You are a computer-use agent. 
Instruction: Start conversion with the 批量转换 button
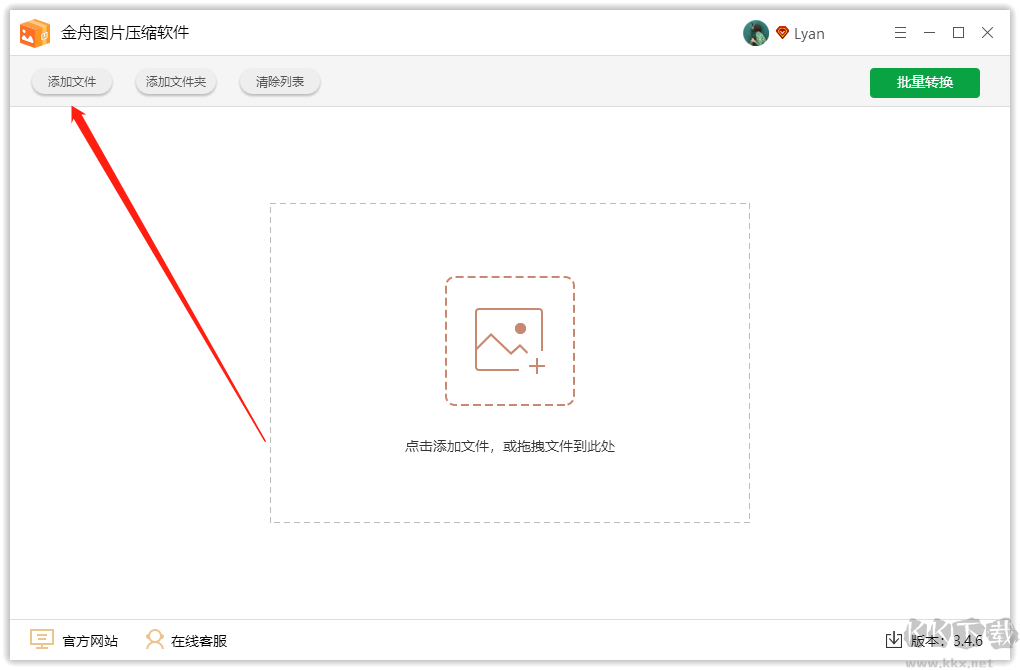923,83
